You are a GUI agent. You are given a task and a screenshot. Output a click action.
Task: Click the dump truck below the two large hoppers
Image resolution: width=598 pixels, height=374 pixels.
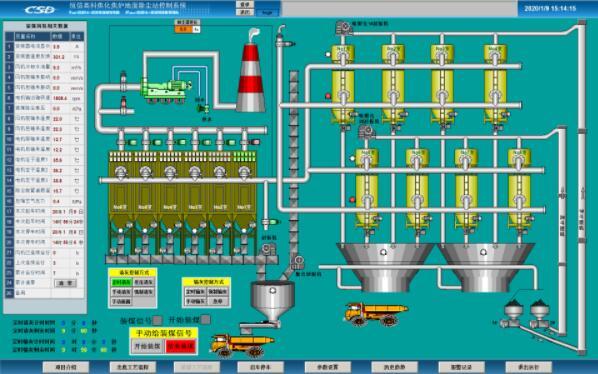point(376,313)
